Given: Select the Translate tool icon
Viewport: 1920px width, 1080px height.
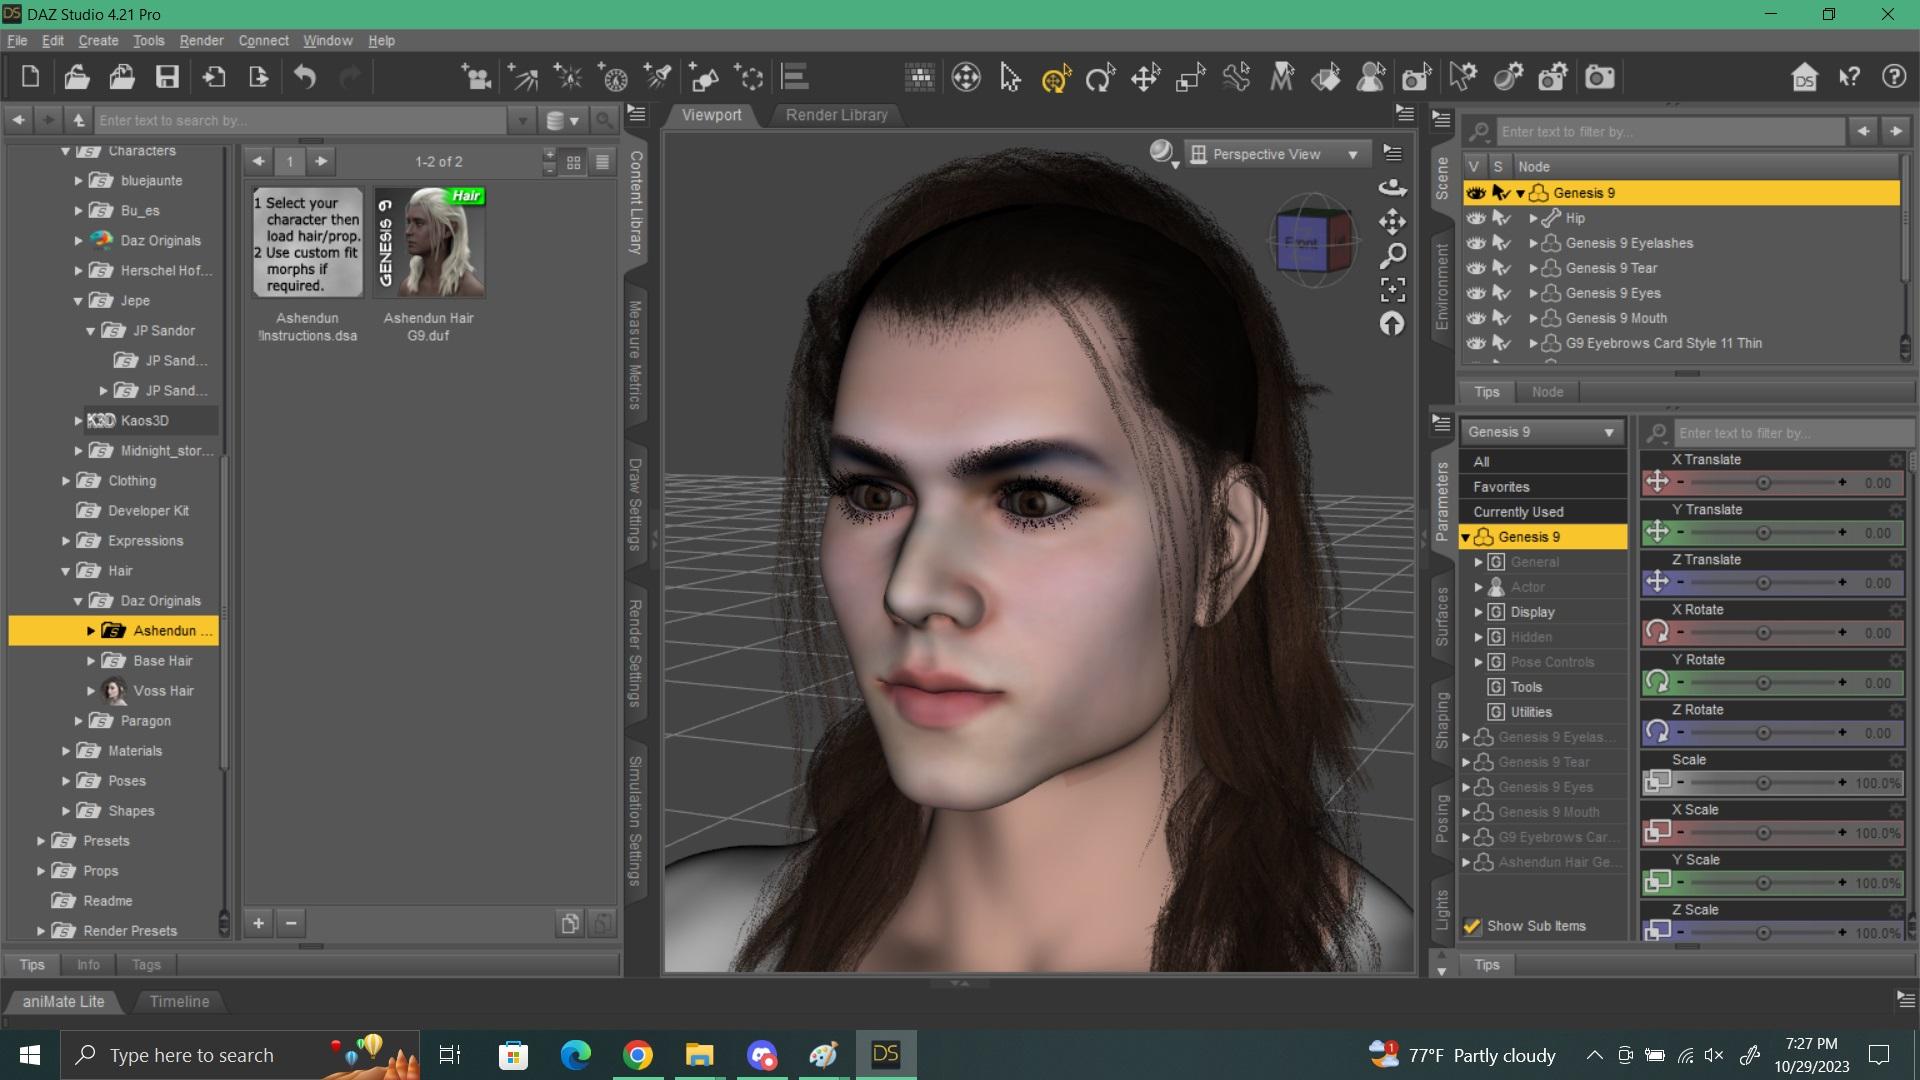Looking at the screenshot, I should (x=1145, y=77).
